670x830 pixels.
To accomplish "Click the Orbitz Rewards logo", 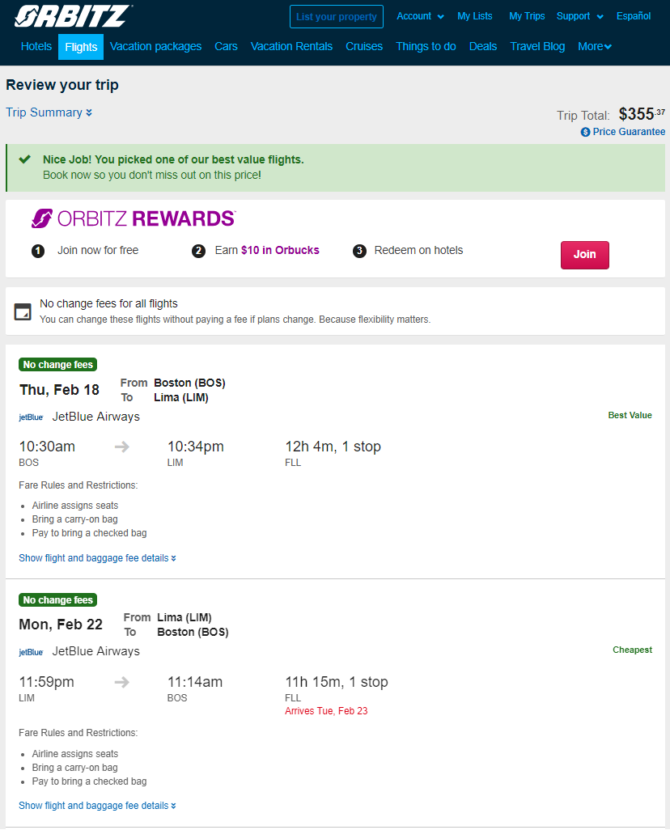I will [133, 218].
